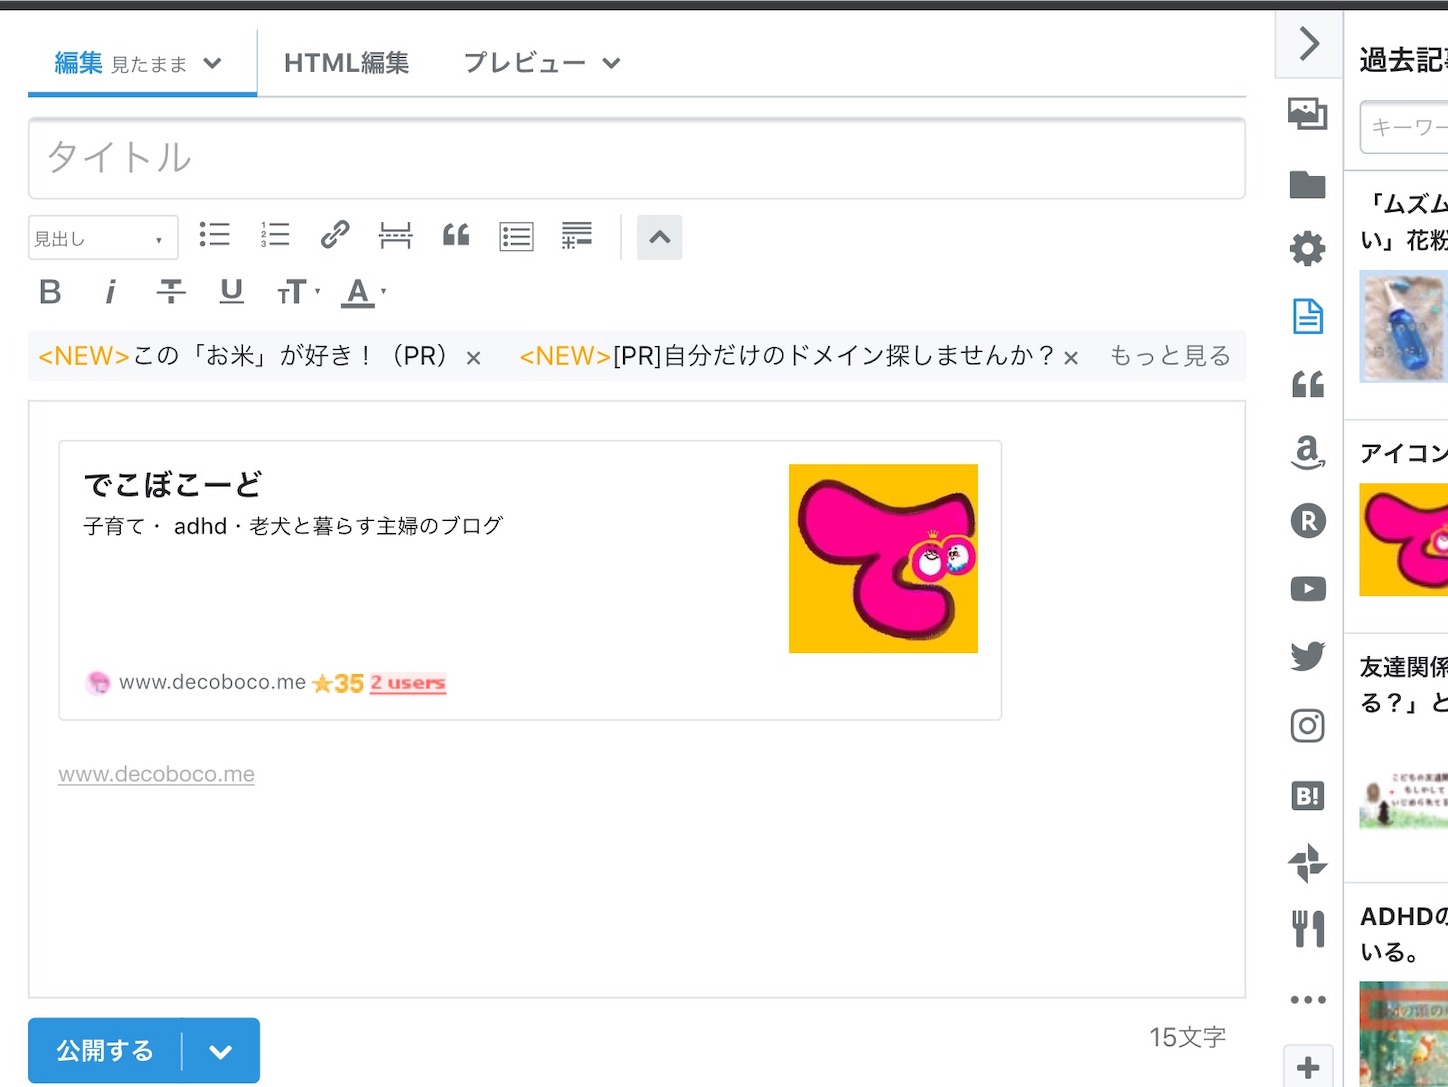Open the Rakuten product icon in sidebar
This screenshot has width=1448, height=1087.
[1307, 521]
